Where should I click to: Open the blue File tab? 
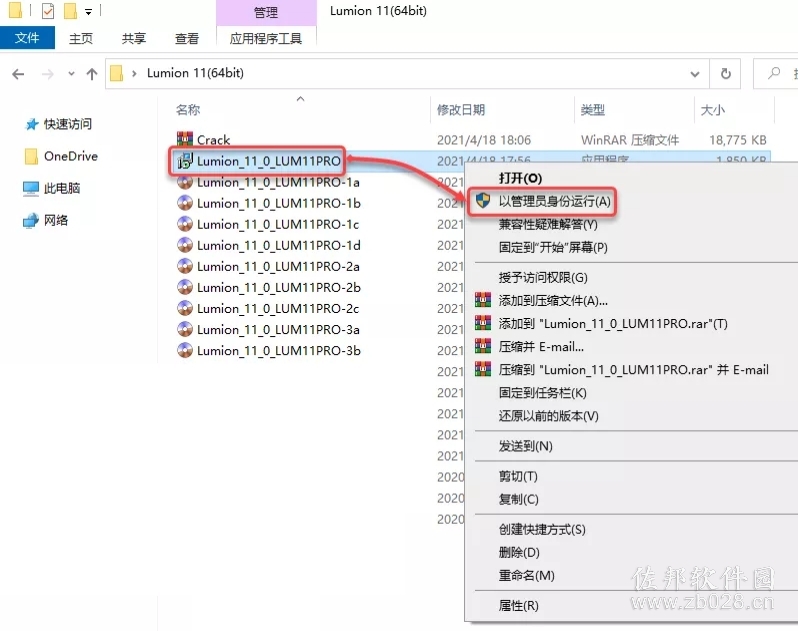coord(27,38)
